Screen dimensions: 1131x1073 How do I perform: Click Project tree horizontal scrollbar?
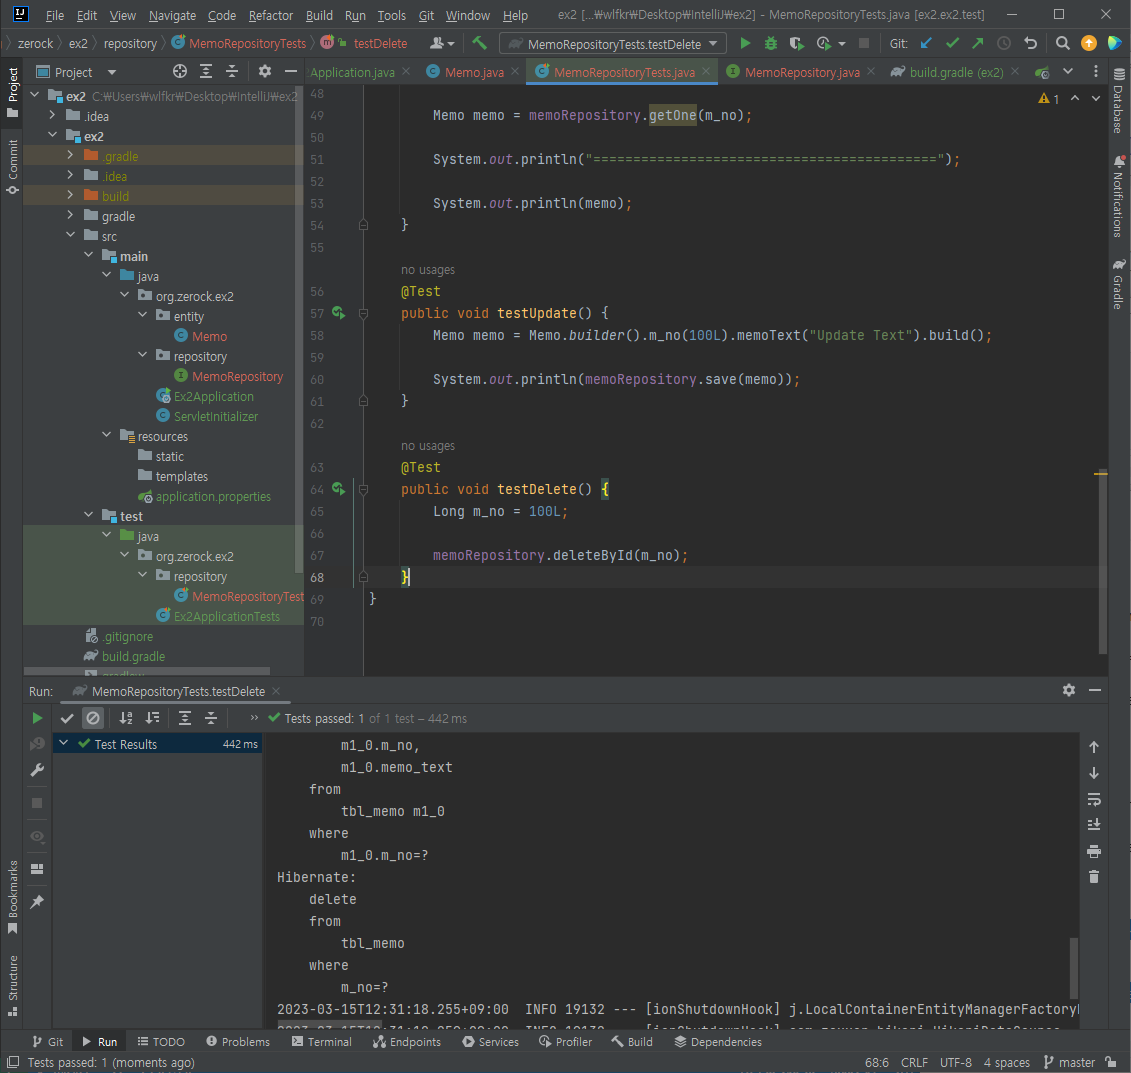146,671
